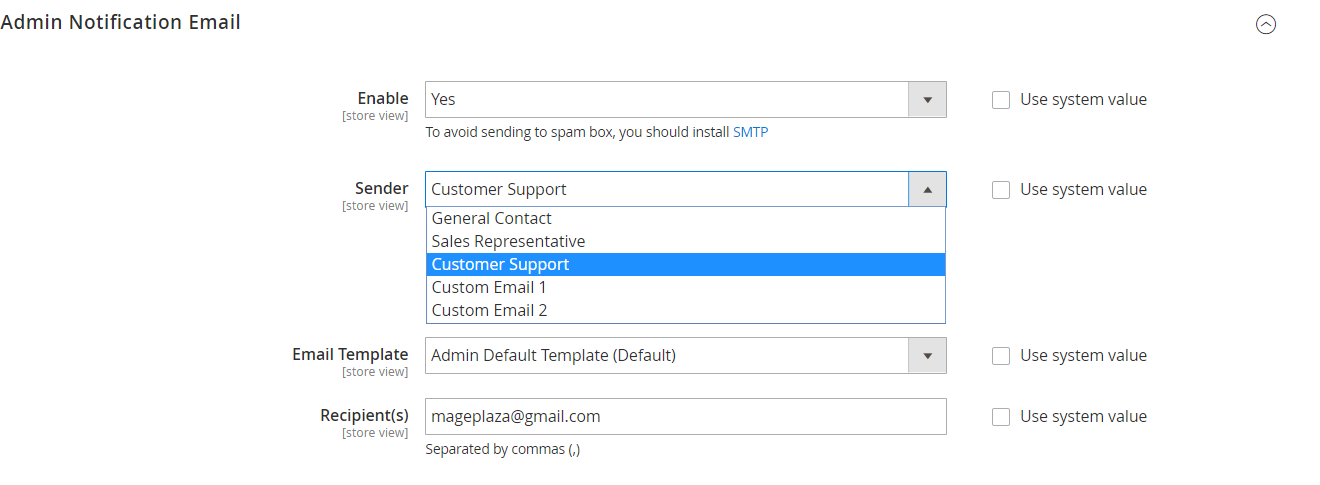Image resolution: width=1320 pixels, height=485 pixels.
Task: Check Use system value for Recipient(s)
Action: (1001, 417)
